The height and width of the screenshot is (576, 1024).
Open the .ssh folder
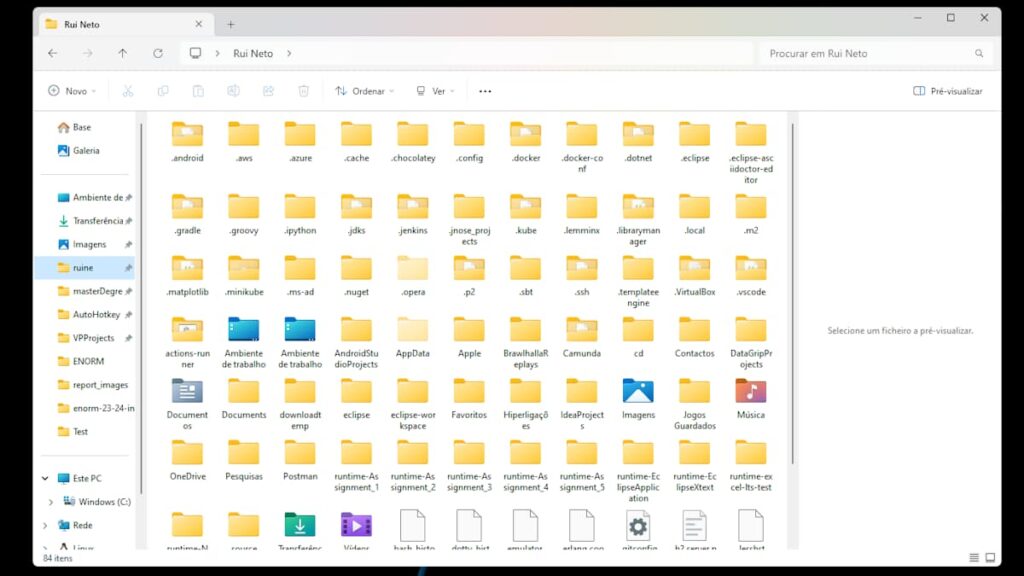pyautogui.click(x=582, y=275)
